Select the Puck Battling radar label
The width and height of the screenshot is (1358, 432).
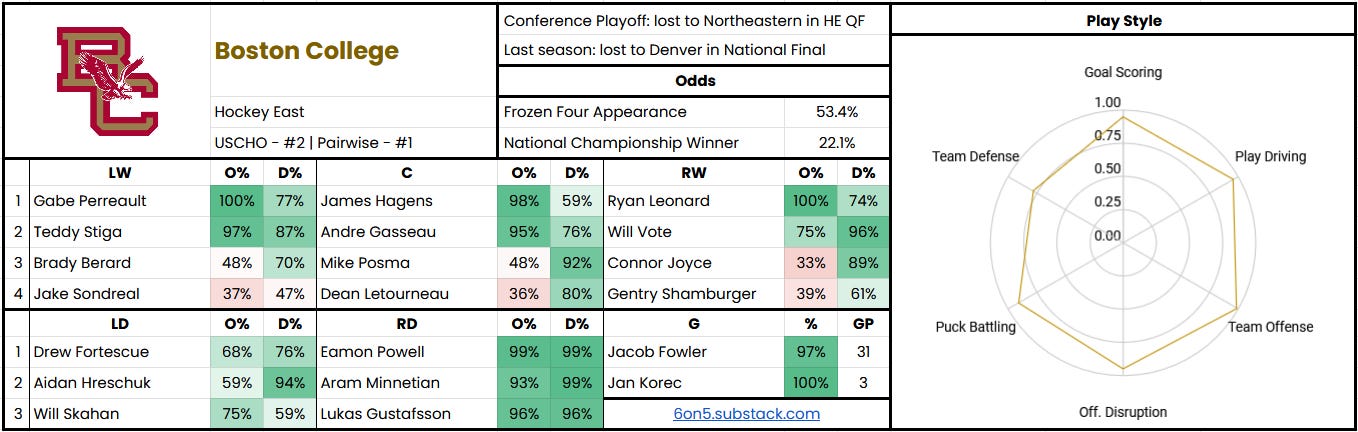975,327
